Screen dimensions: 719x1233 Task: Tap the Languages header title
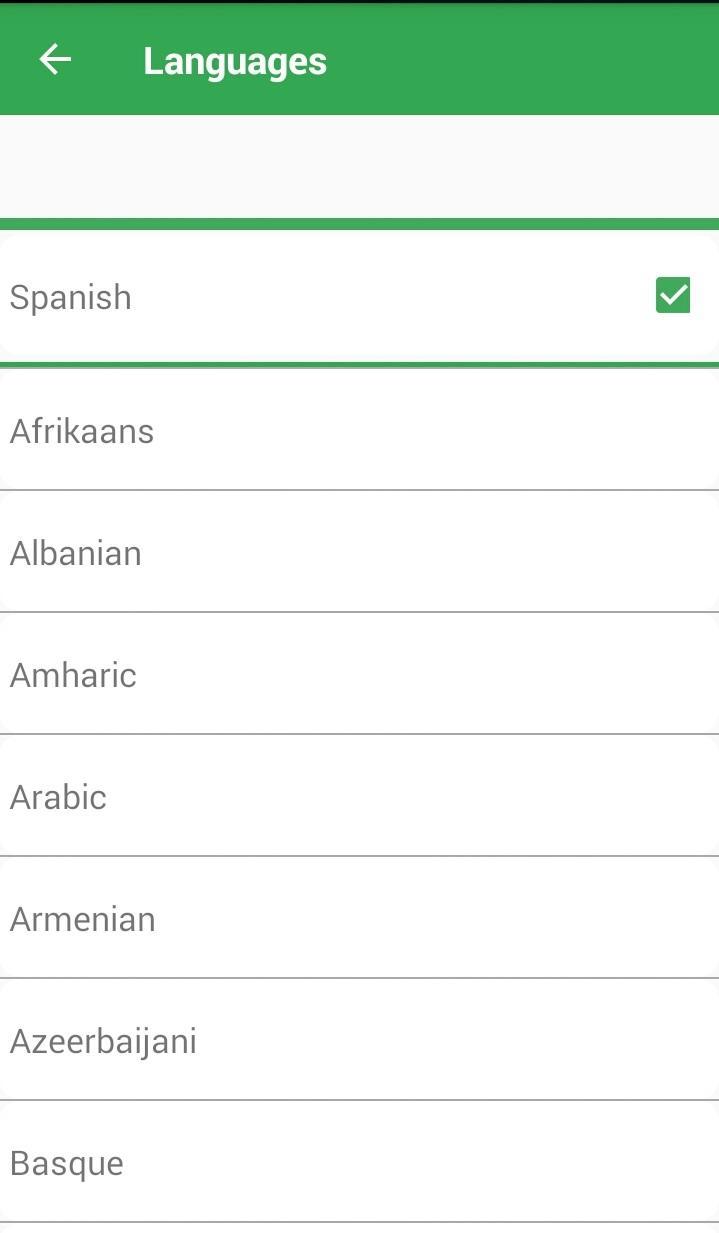click(235, 61)
